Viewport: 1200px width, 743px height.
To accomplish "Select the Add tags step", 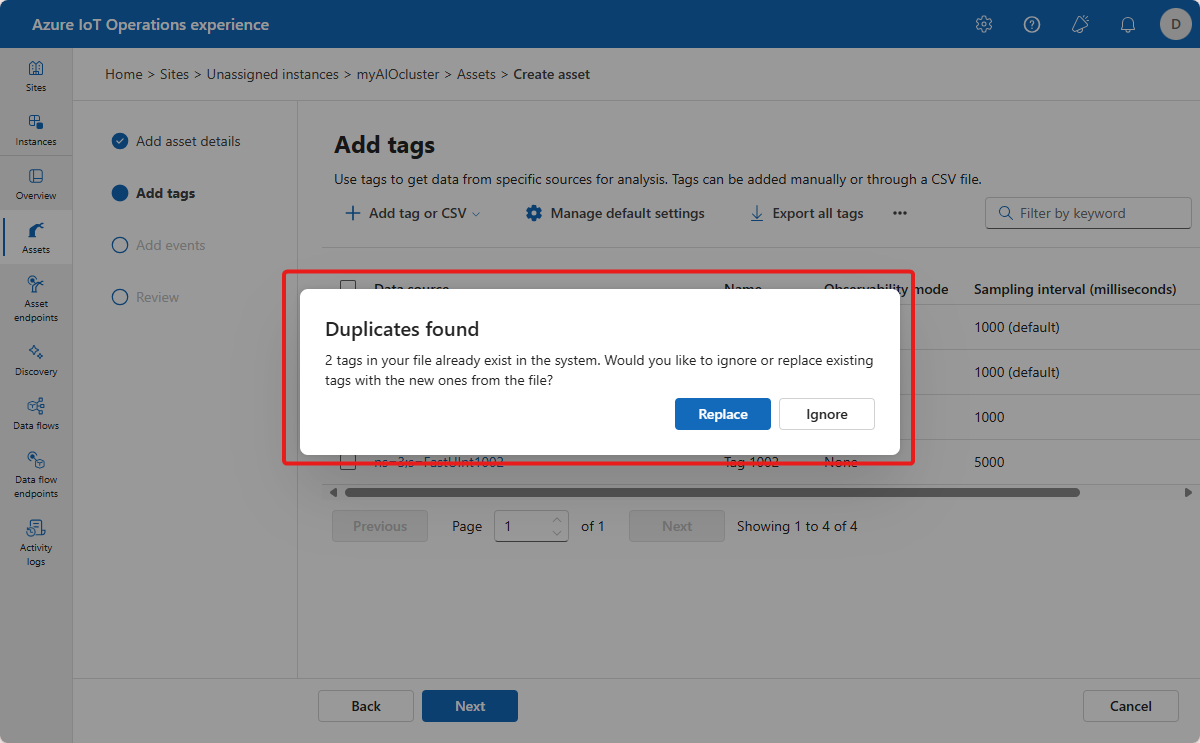I will pos(154,193).
